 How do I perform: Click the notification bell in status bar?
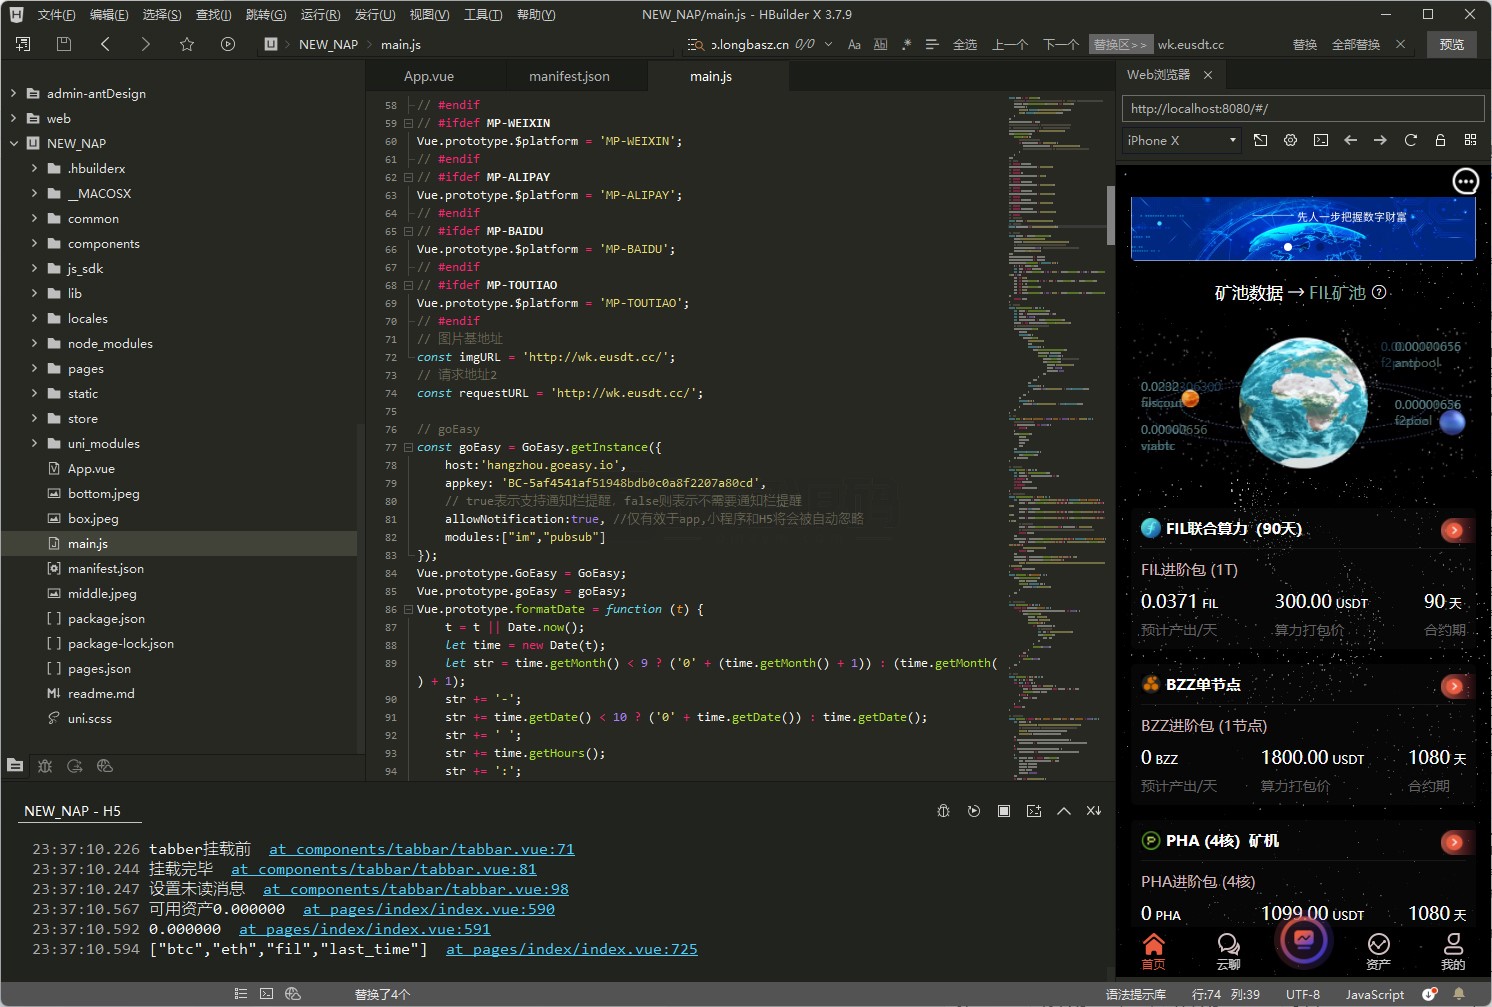[x=1459, y=994]
